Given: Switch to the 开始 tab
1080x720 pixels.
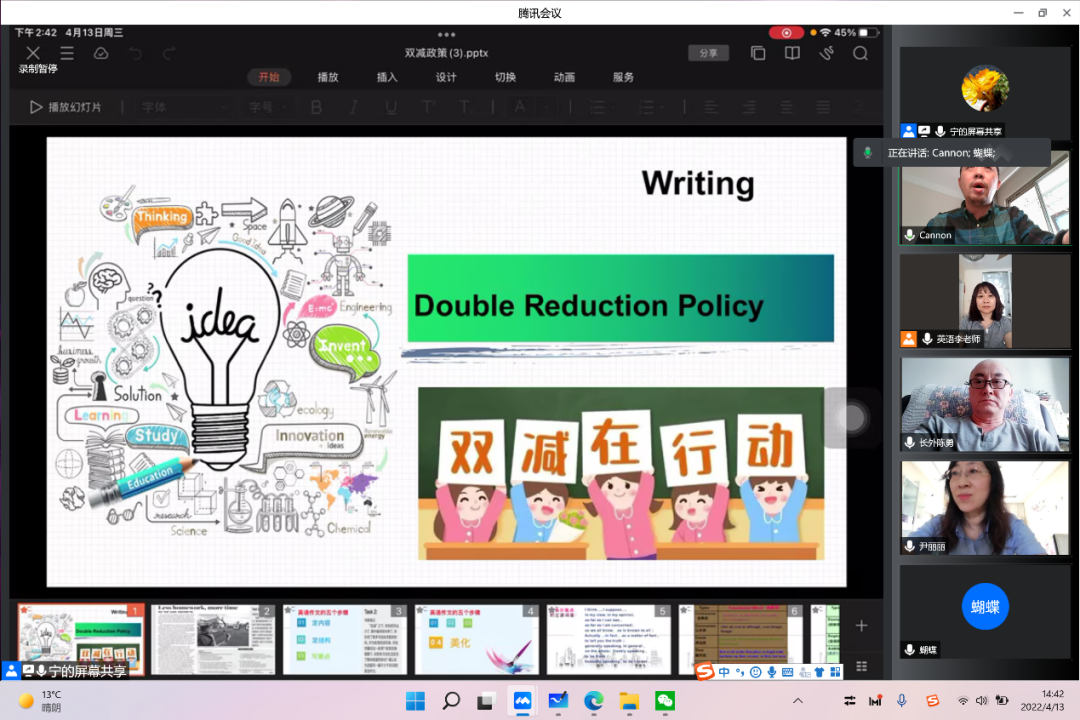Looking at the screenshot, I should (269, 77).
